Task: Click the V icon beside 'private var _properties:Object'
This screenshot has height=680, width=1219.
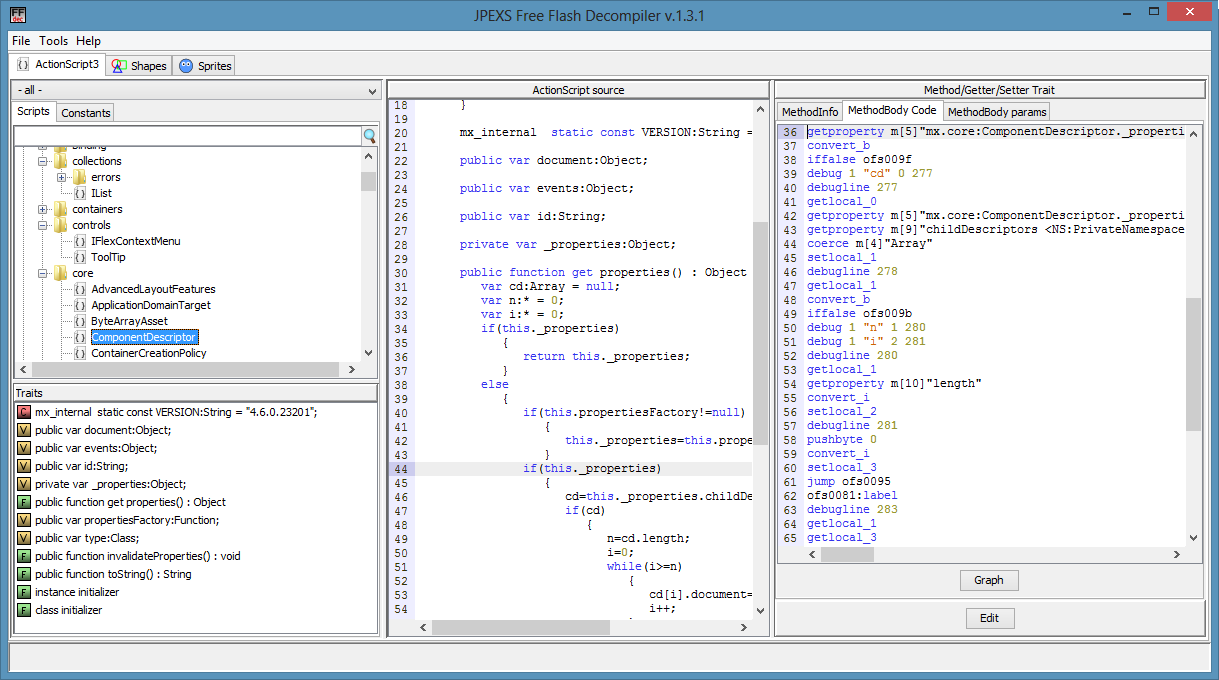Action: click(24, 484)
